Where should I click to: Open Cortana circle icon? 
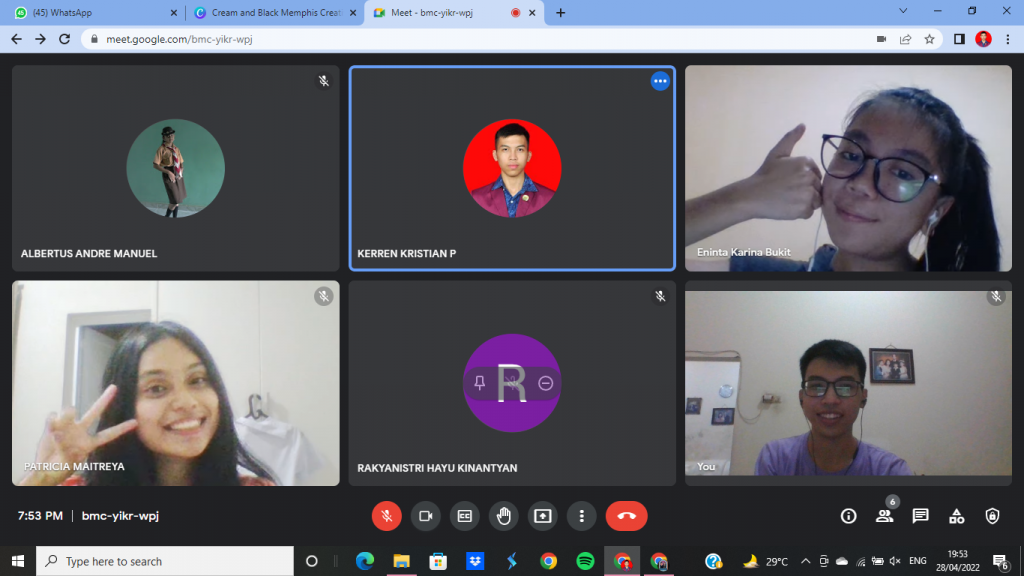[312, 561]
